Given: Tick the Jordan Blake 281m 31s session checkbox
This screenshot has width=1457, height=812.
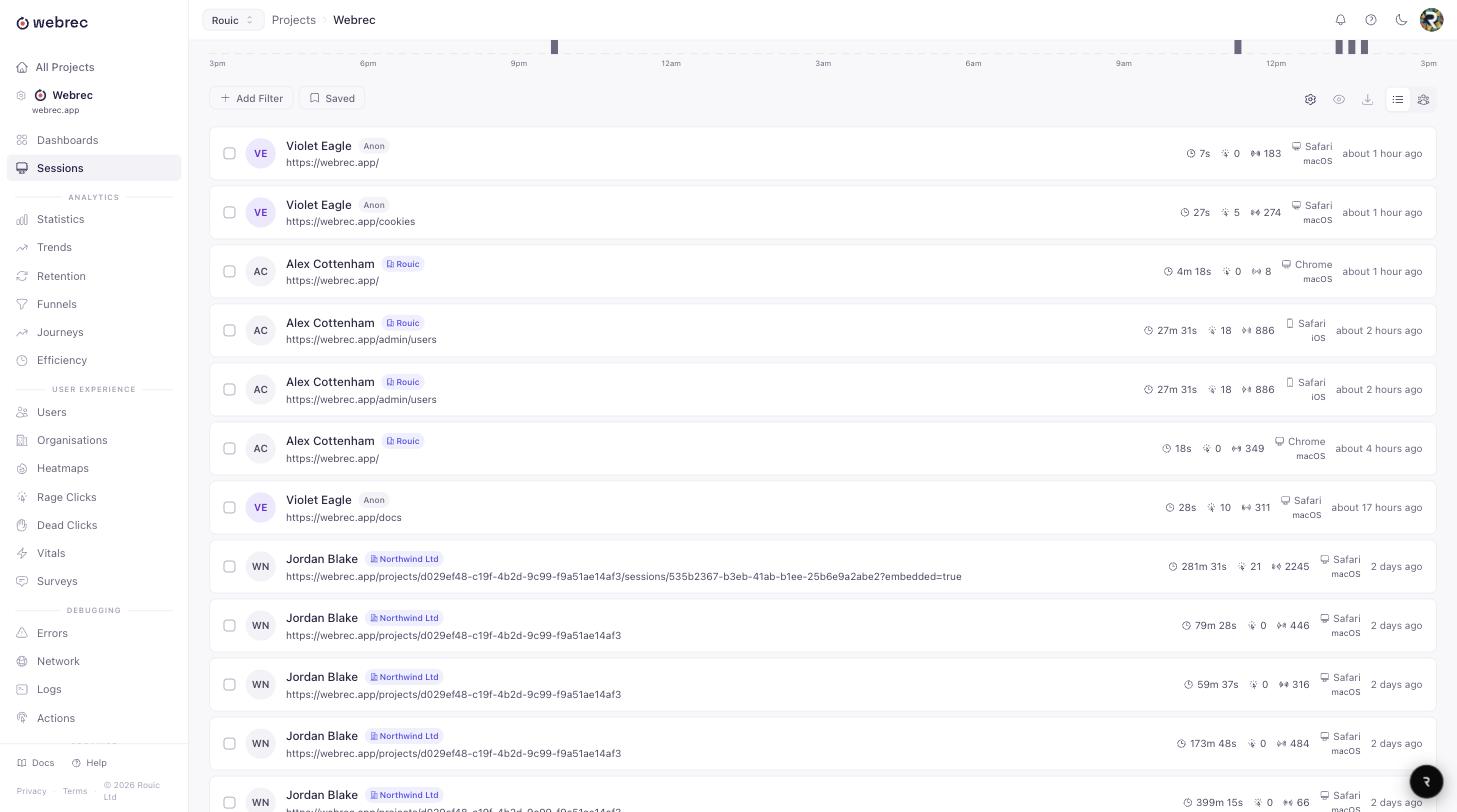Looking at the screenshot, I should pos(229,566).
